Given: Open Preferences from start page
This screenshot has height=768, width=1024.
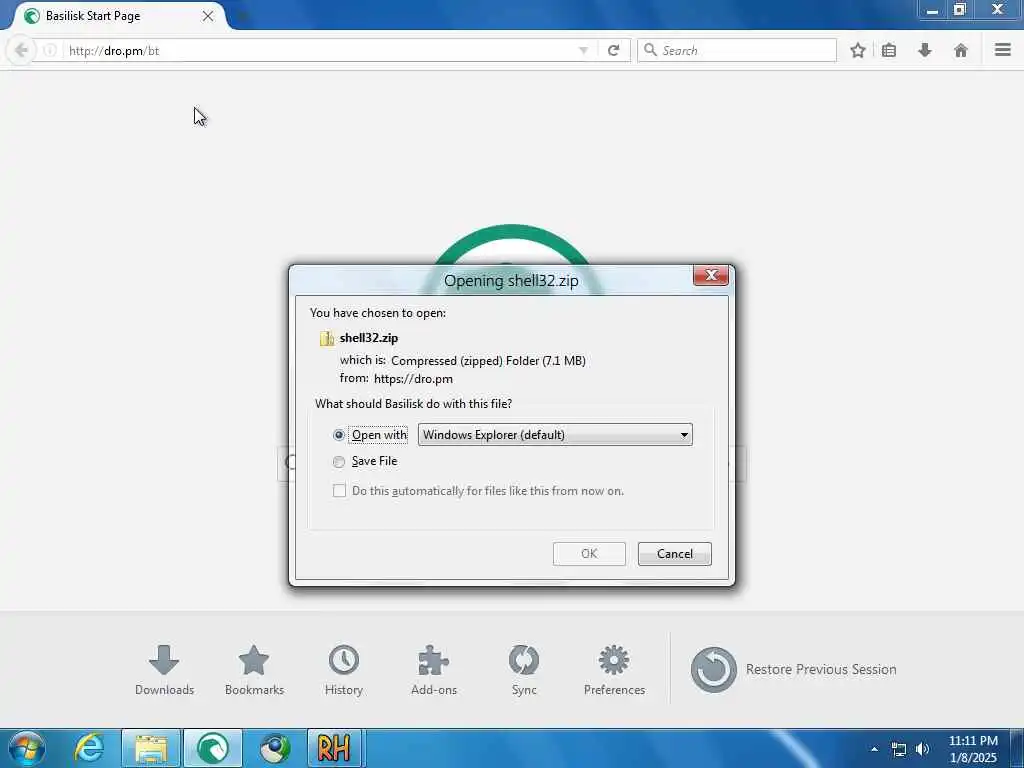Looking at the screenshot, I should pyautogui.click(x=614, y=670).
